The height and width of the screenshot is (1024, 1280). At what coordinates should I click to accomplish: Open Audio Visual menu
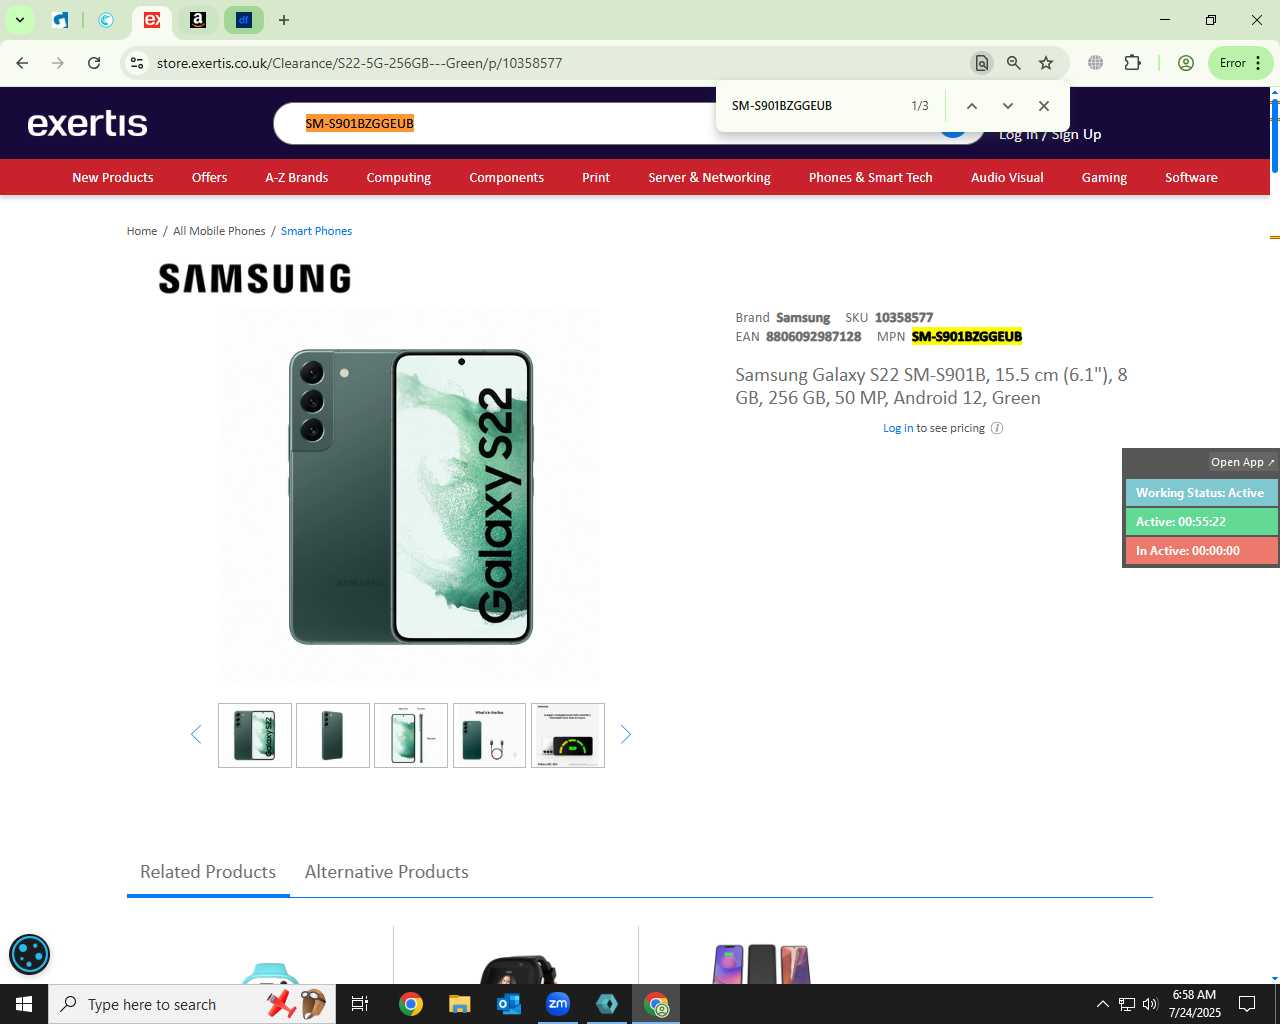[1007, 177]
